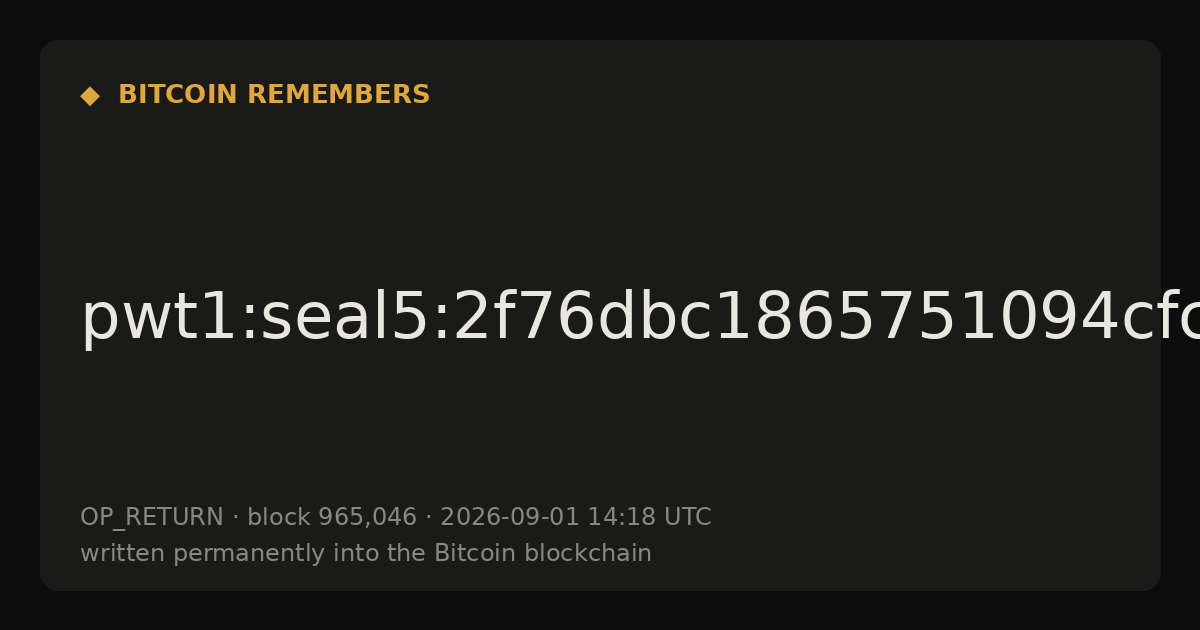The height and width of the screenshot is (630, 1200).
Task: Click the separator dot before the date
Action: 429,518
